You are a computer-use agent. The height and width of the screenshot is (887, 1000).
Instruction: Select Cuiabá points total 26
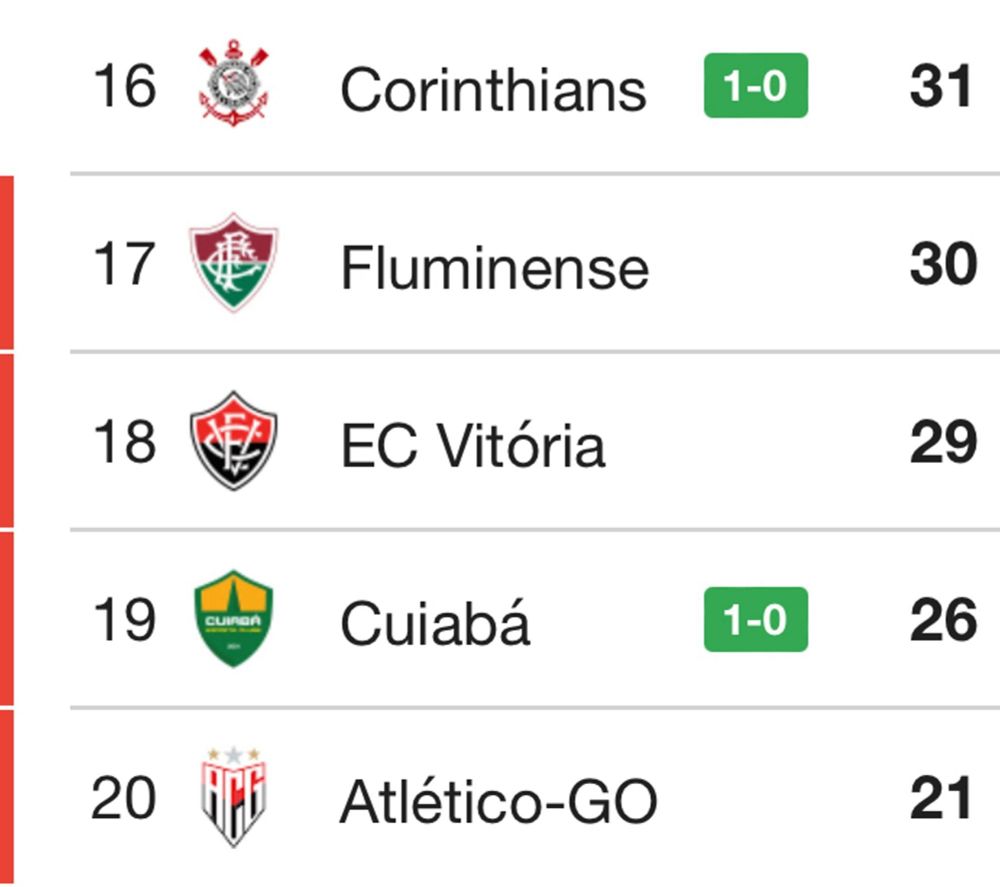coord(943,619)
